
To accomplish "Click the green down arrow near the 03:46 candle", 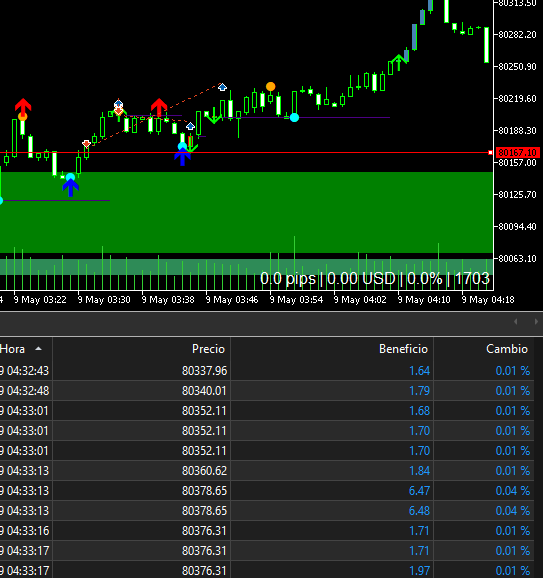I will coord(214,115).
